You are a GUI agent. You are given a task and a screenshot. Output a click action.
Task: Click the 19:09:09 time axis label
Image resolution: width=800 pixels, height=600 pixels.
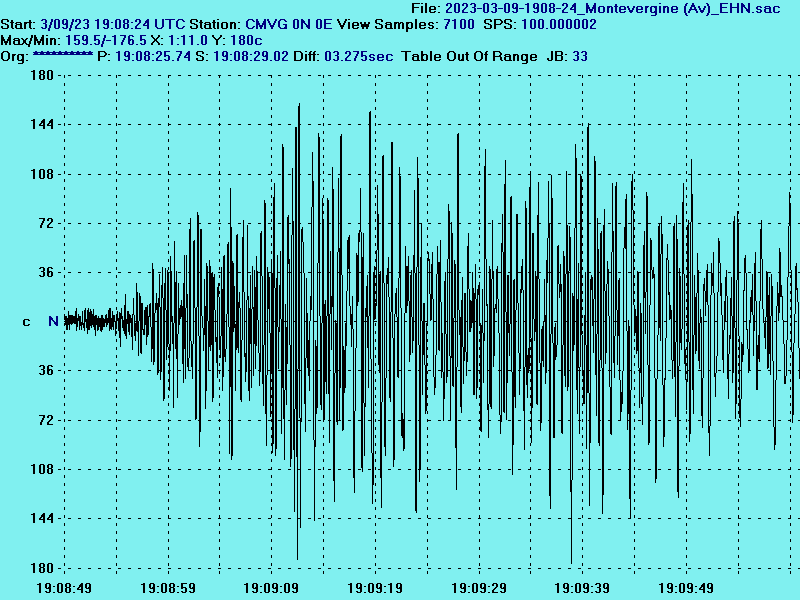271,588
